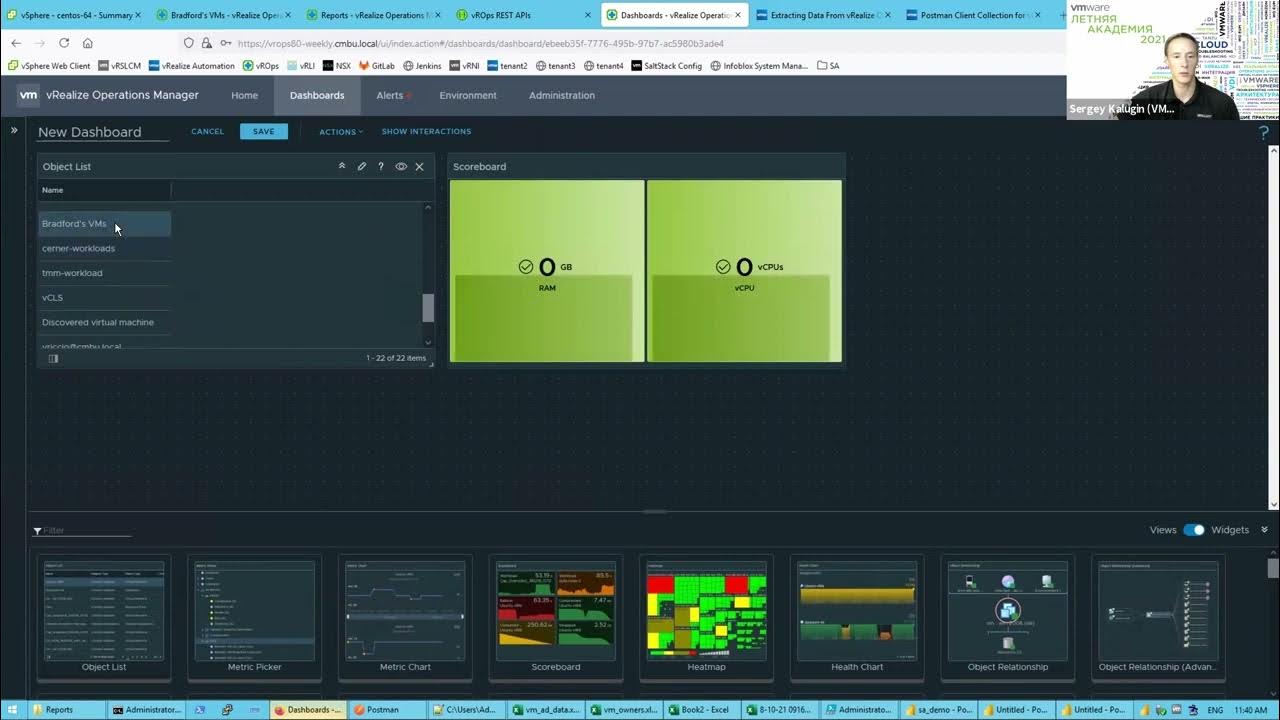
Task: Click the widget tray vertical scrollbar
Action: click(x=1272, y=568)
